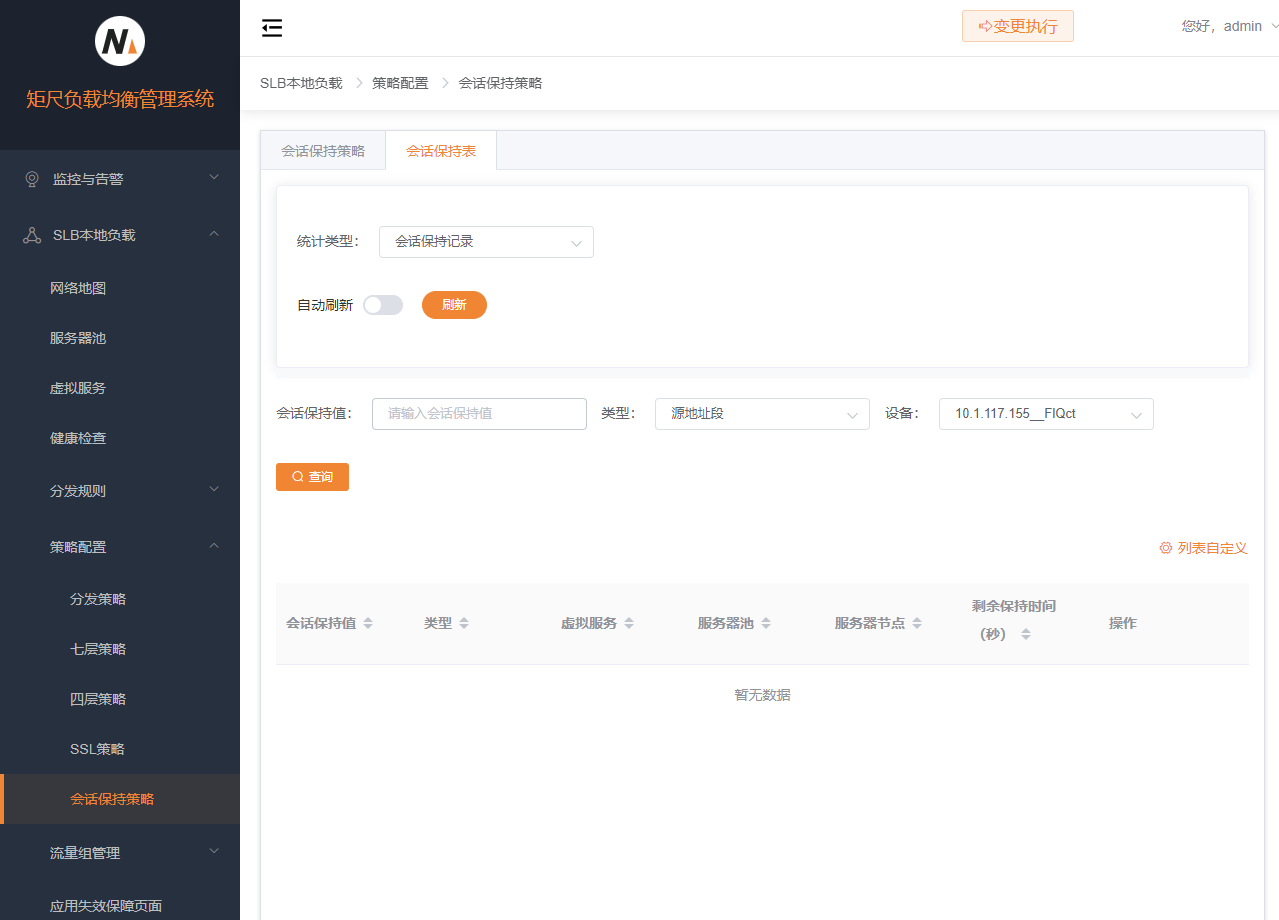Click the 列表自定义 gear icon

(x=1165, y=548)
